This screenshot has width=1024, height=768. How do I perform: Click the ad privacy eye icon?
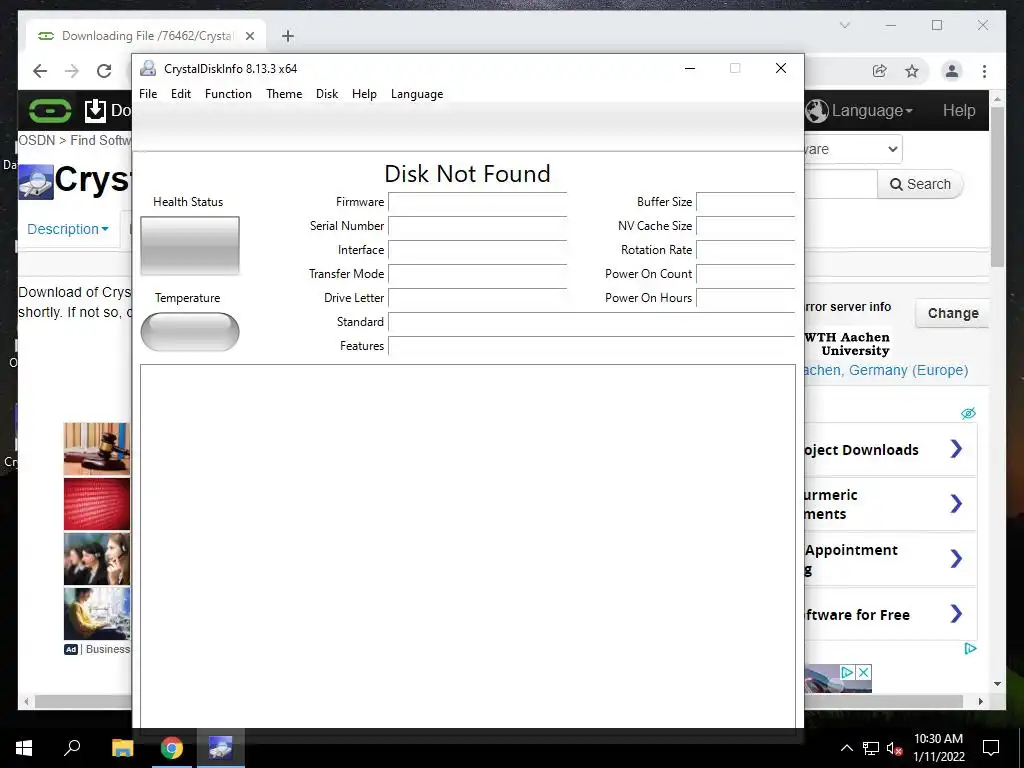[x=968, y=413]
